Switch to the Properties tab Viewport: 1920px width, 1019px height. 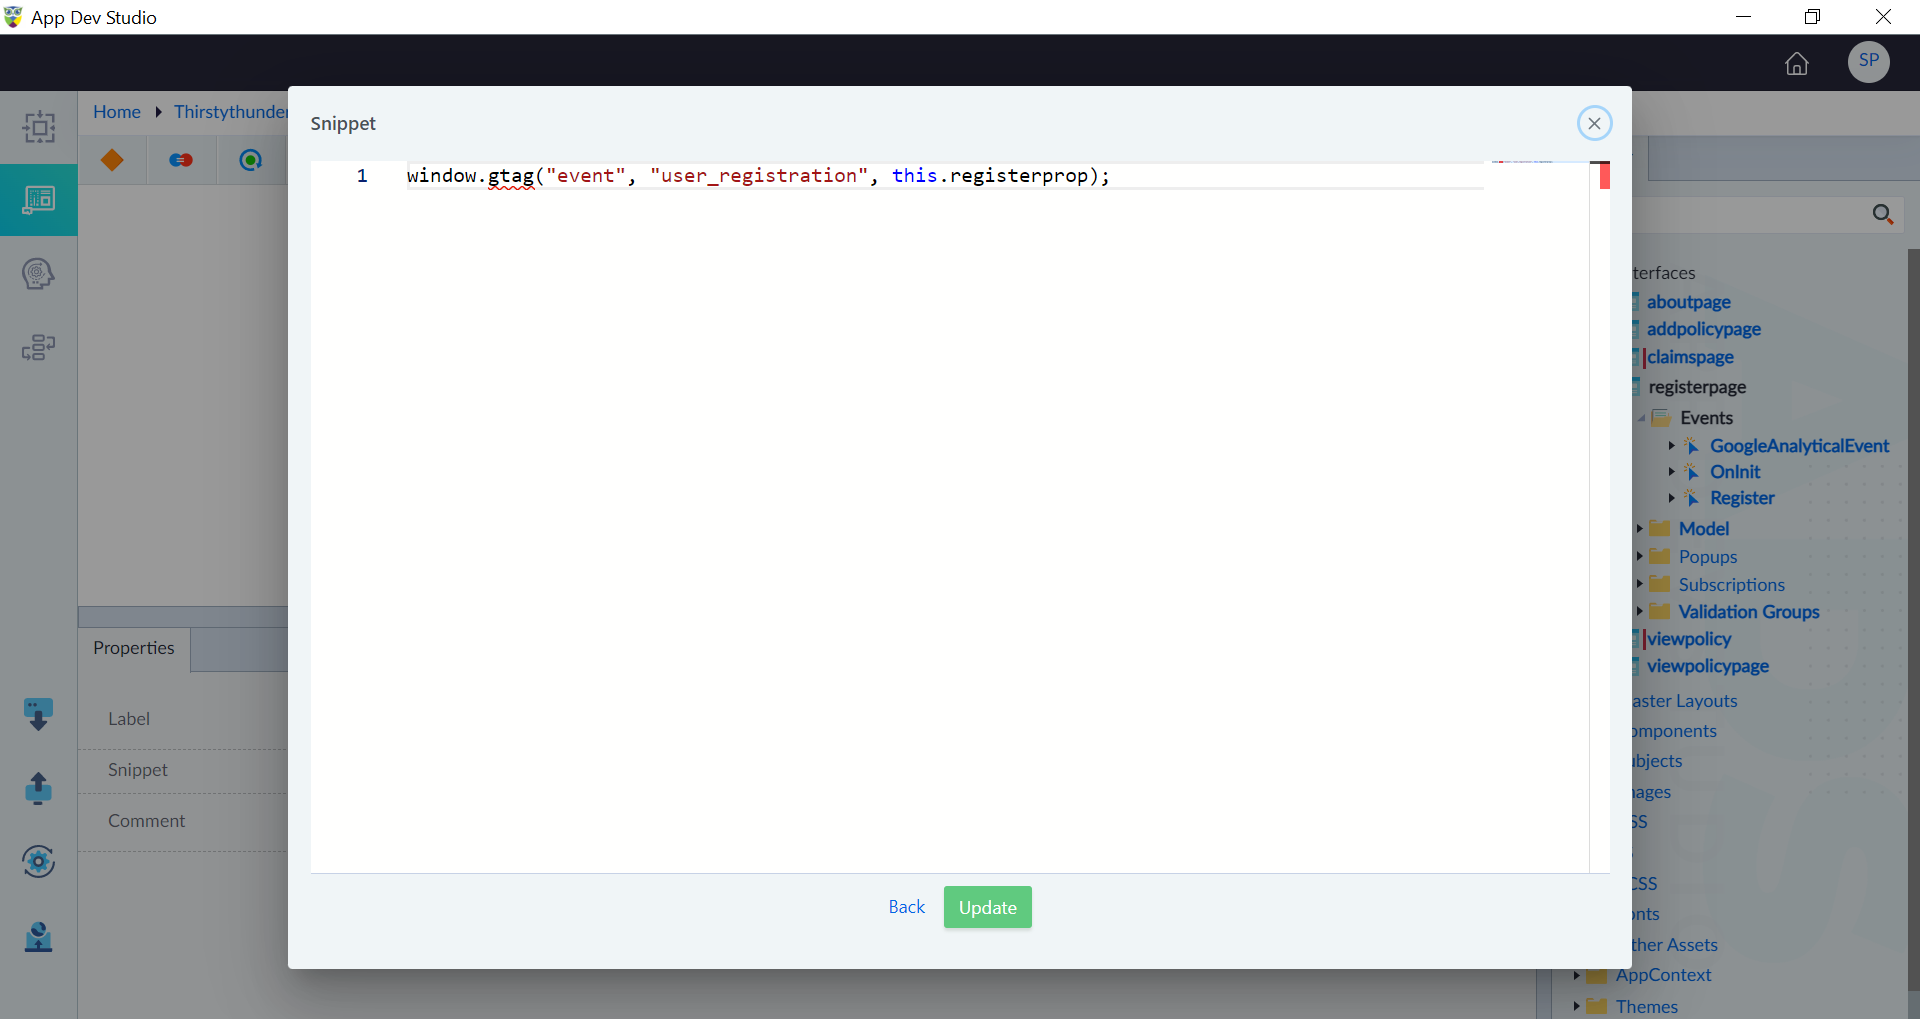click(134, 648)
